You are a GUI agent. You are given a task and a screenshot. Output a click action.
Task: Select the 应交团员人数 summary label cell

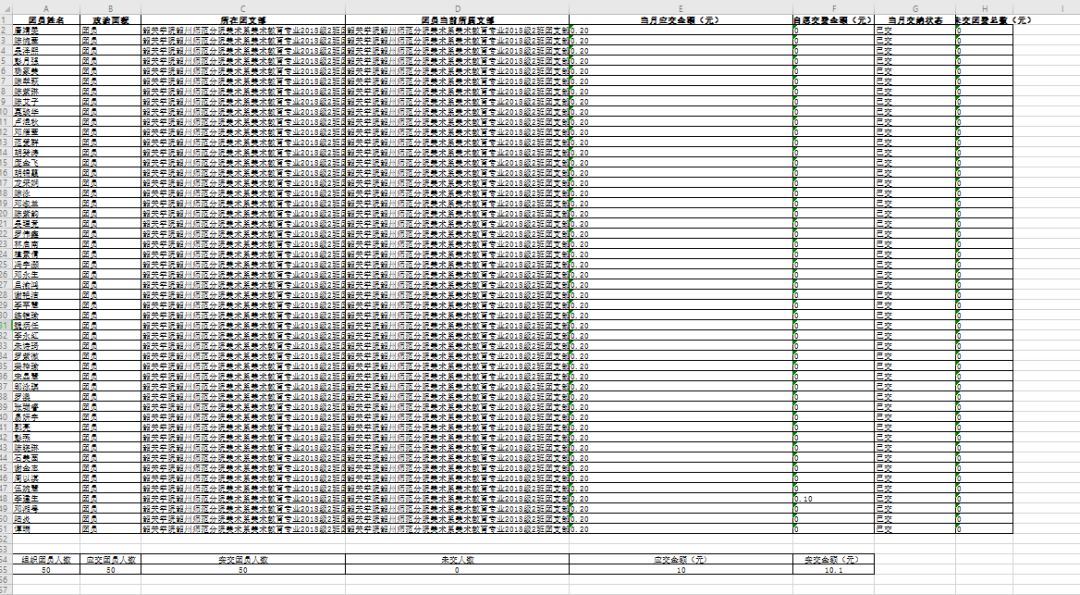(x=110, y=560)
